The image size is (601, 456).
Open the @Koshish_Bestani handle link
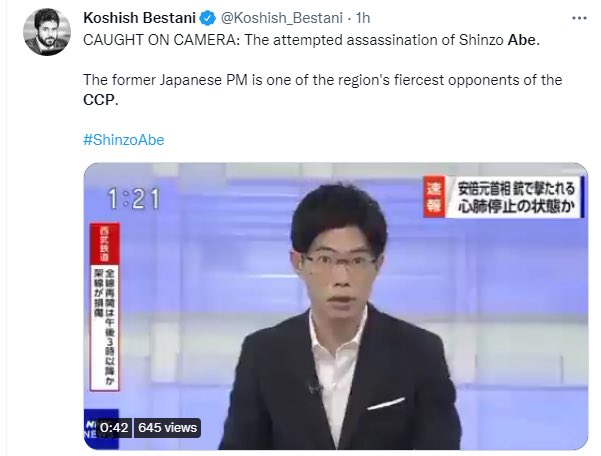[x=282, y=18]
